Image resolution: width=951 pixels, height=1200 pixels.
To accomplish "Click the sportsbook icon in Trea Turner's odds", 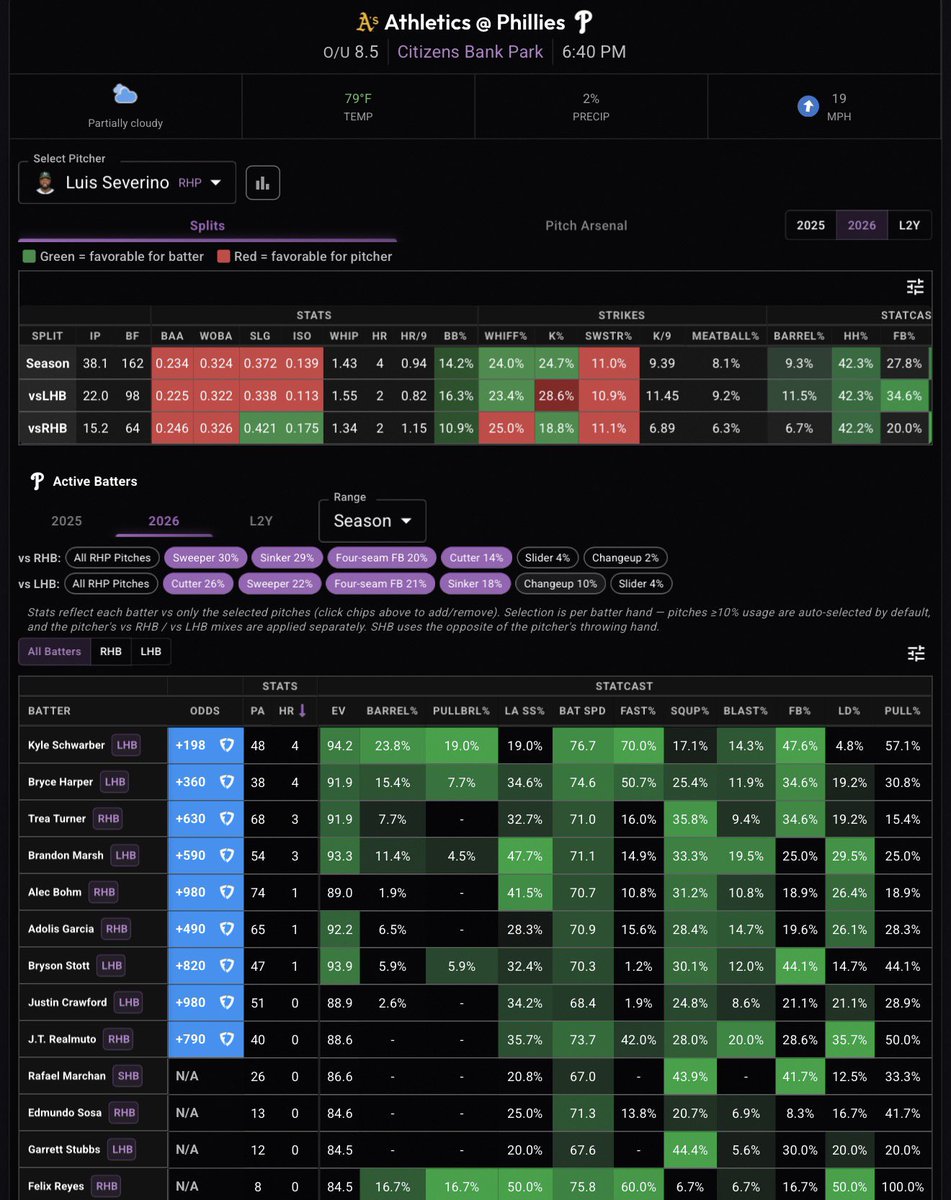I will click(x=226, y=819).
